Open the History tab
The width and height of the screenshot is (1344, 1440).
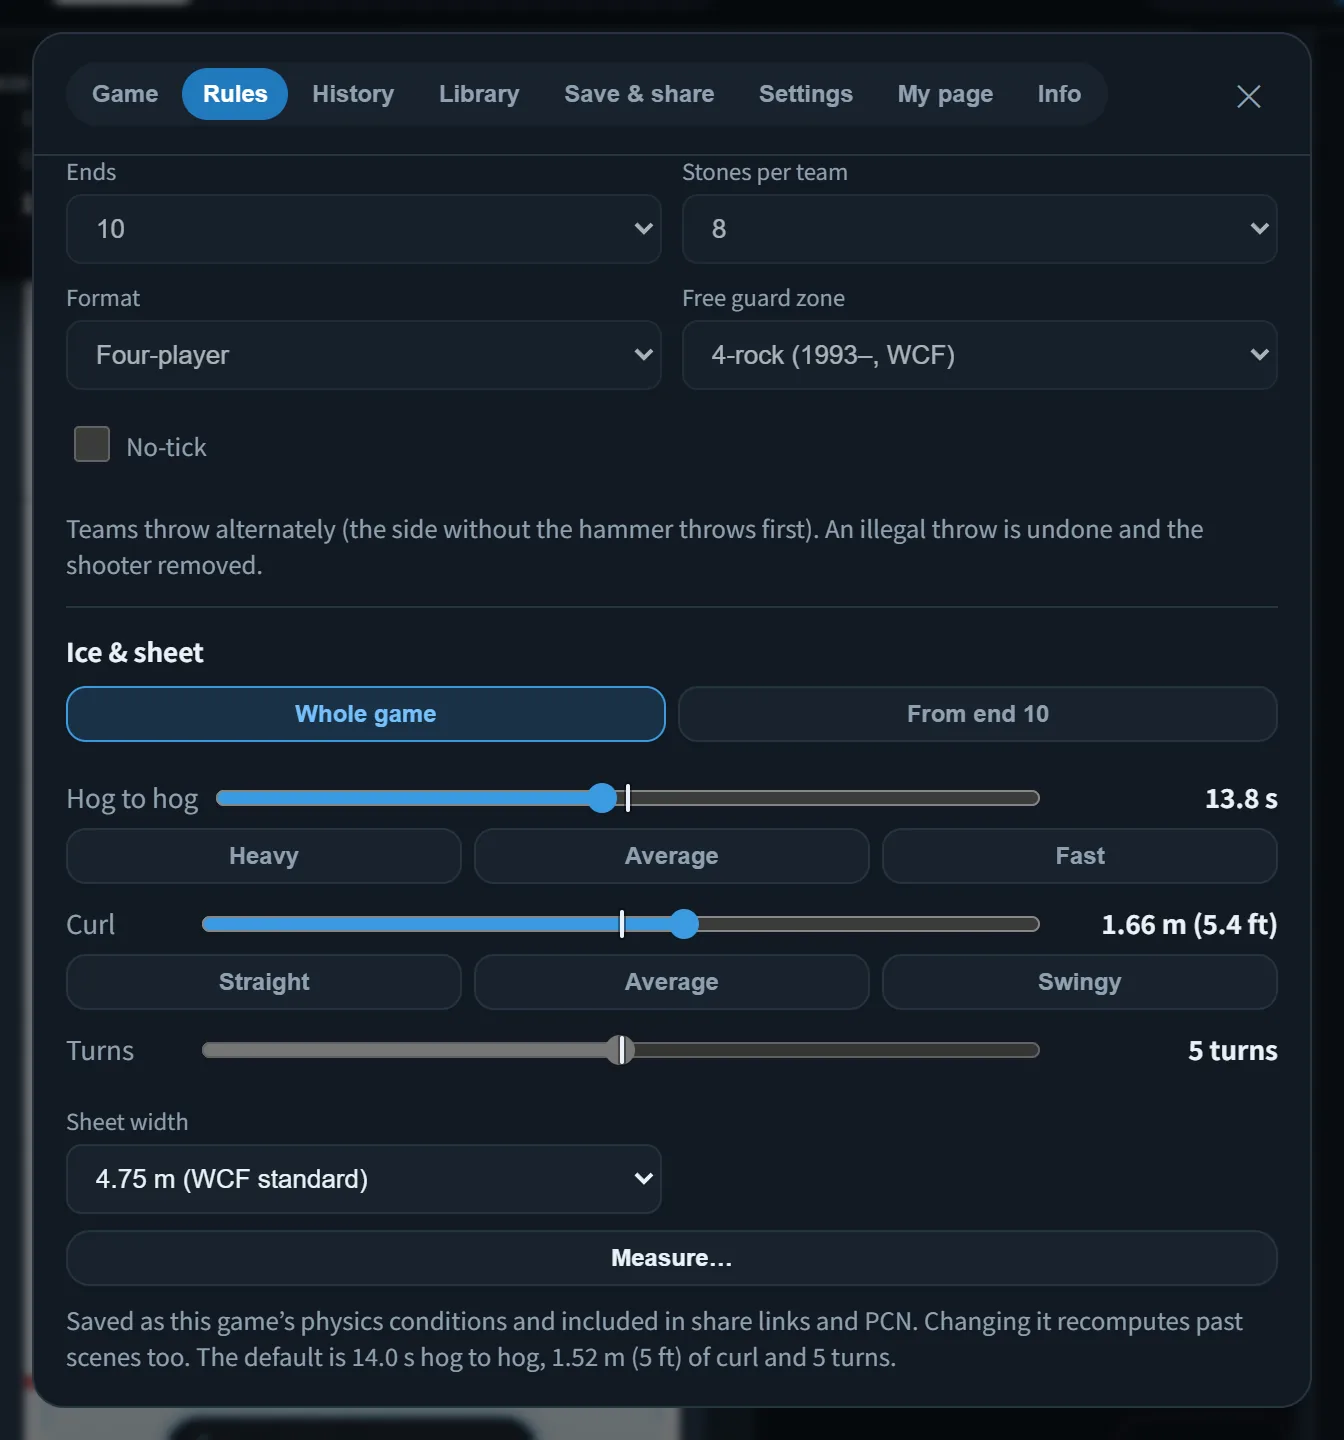[353, 94]
